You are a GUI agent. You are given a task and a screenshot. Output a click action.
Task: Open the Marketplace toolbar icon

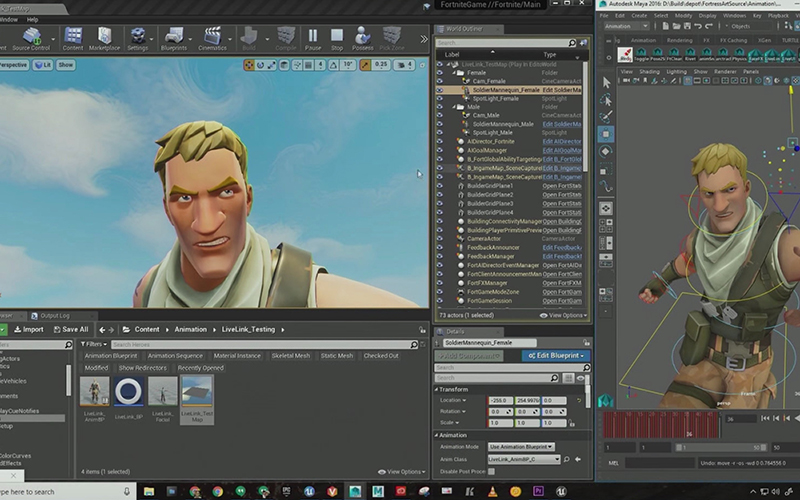pos(105,39)
